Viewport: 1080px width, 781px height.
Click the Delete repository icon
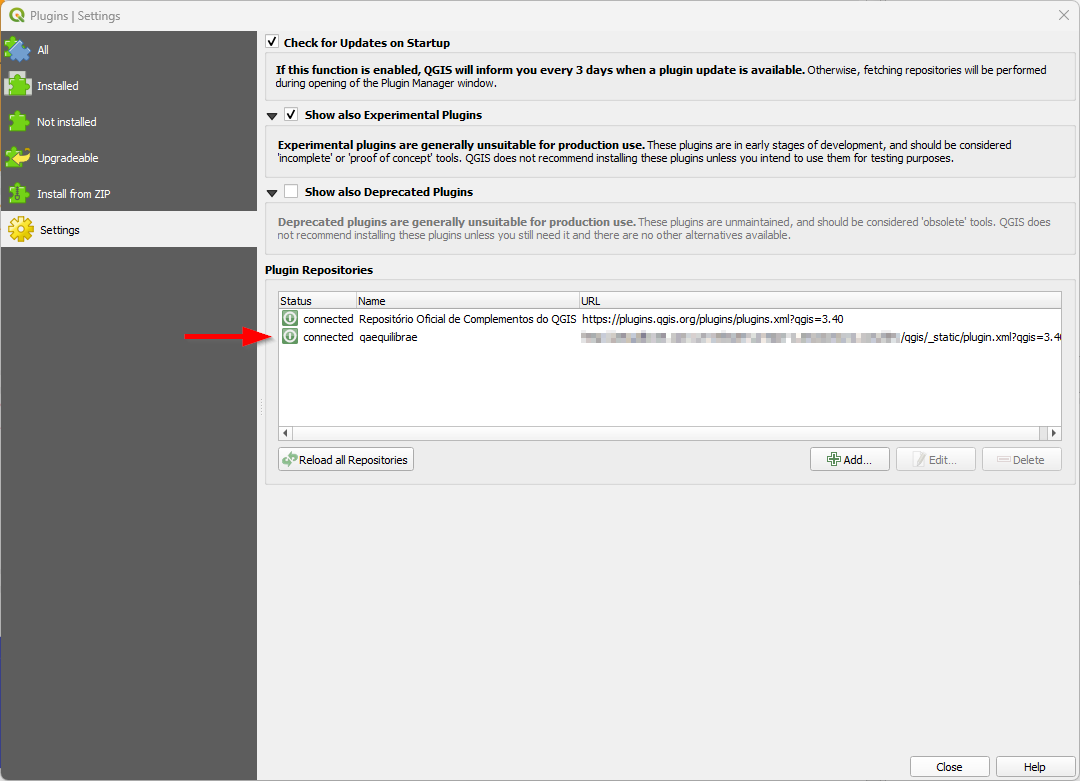1005,459
